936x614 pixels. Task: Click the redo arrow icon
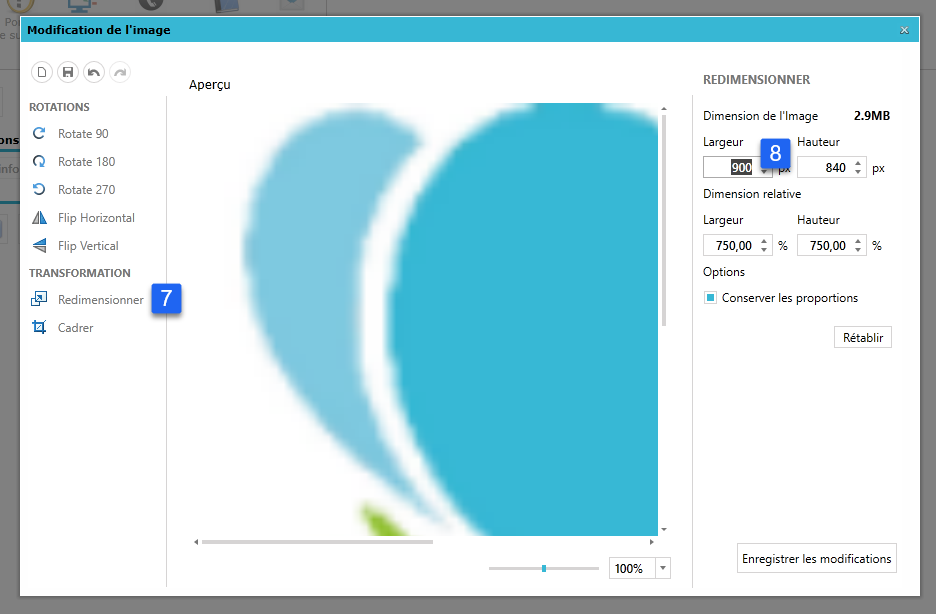pyautogui.click(x=120, y=72)
